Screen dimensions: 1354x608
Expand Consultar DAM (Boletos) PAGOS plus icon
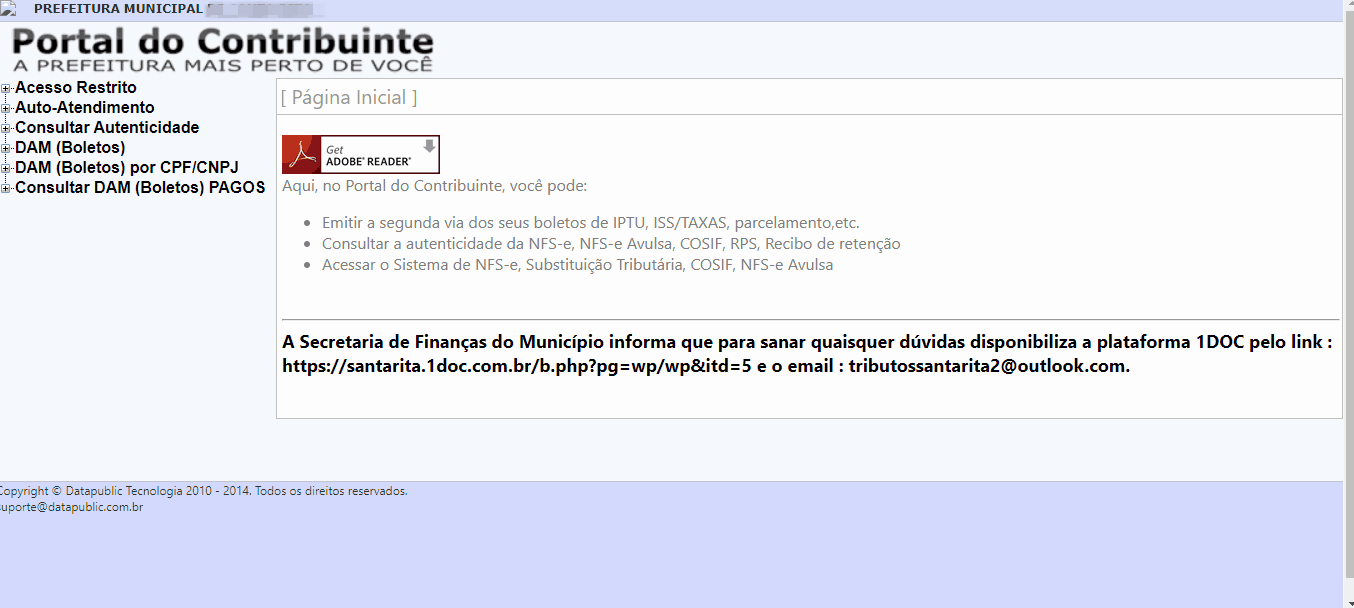6,188
